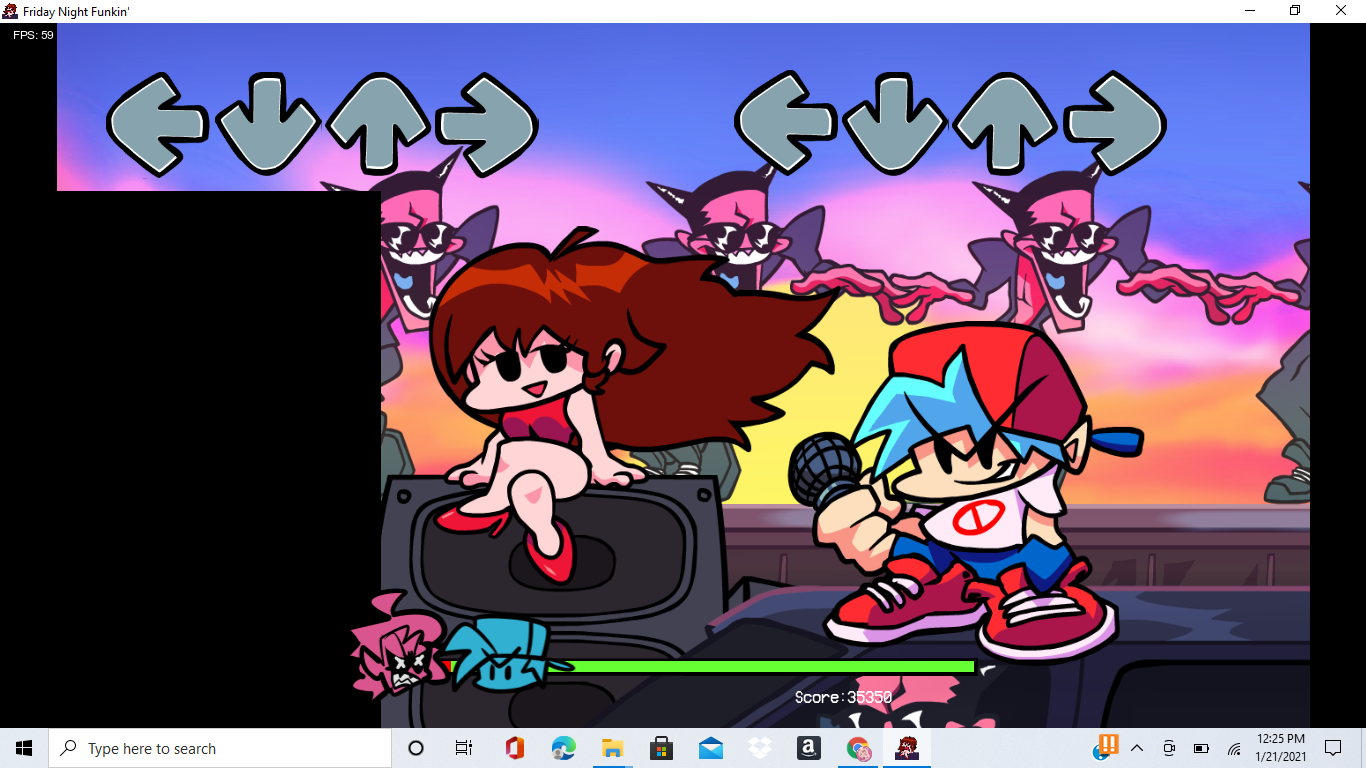Open the Action Center notifications
1366x768 pixels.
(1333, 748)
